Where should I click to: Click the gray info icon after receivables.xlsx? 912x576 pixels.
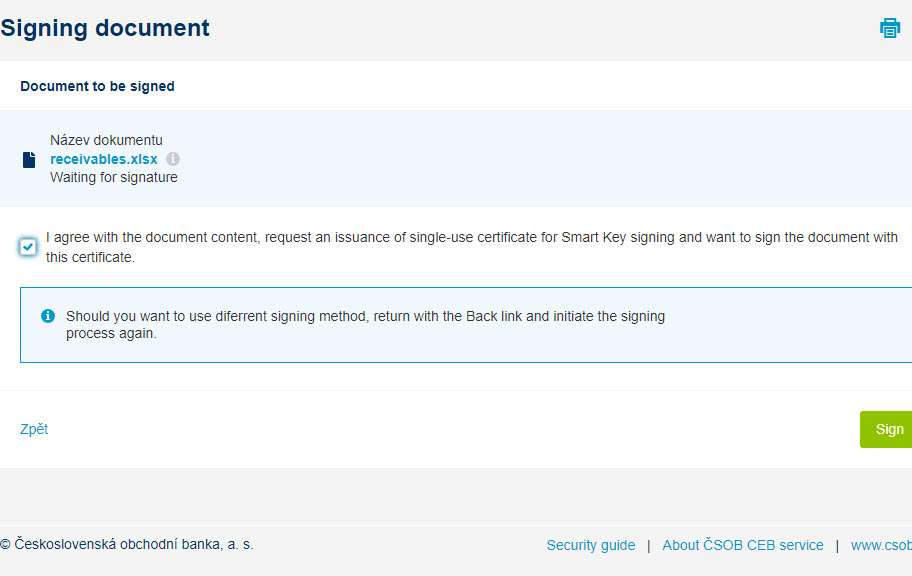point(173,159)
